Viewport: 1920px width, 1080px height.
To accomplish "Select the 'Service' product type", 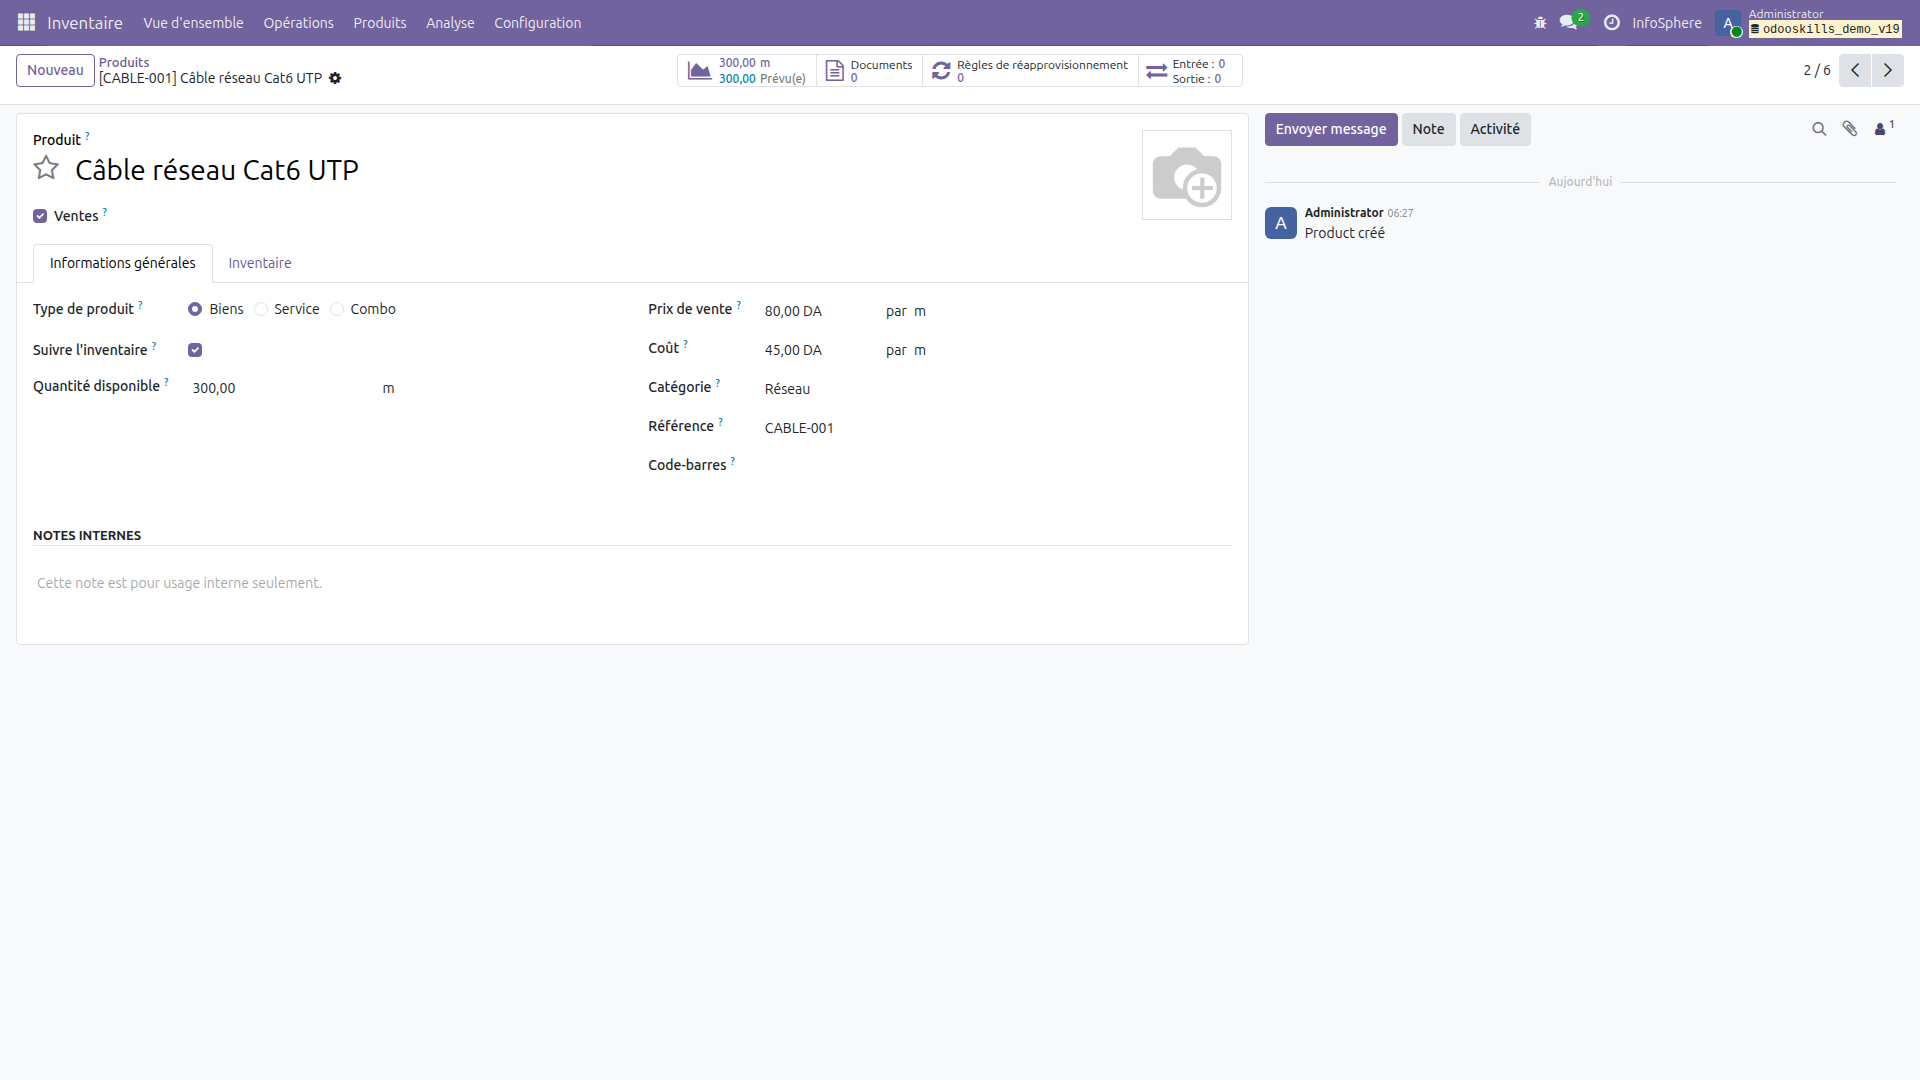I will tap(261, 309).
